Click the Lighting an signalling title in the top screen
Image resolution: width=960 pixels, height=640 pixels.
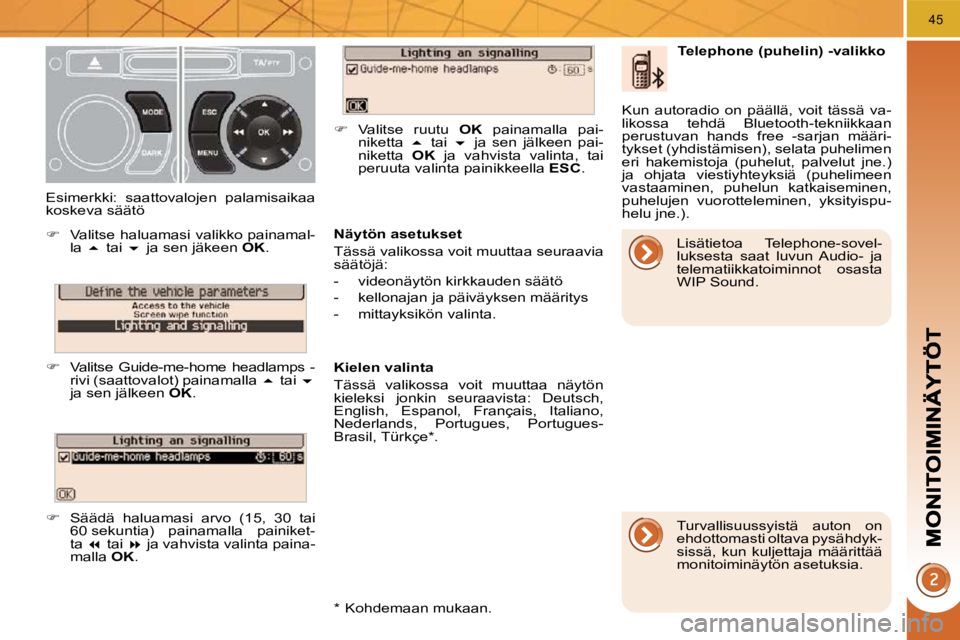pos(469,53)
